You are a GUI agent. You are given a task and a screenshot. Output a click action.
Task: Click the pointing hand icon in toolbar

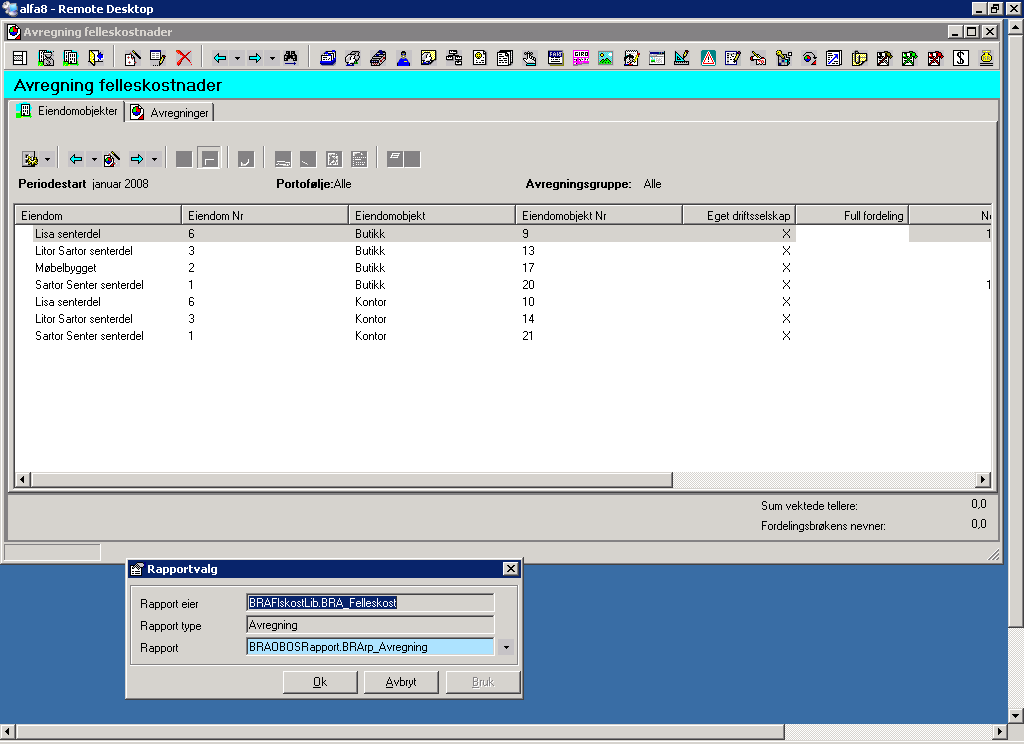pyautogui.click(x=530, y=58)
